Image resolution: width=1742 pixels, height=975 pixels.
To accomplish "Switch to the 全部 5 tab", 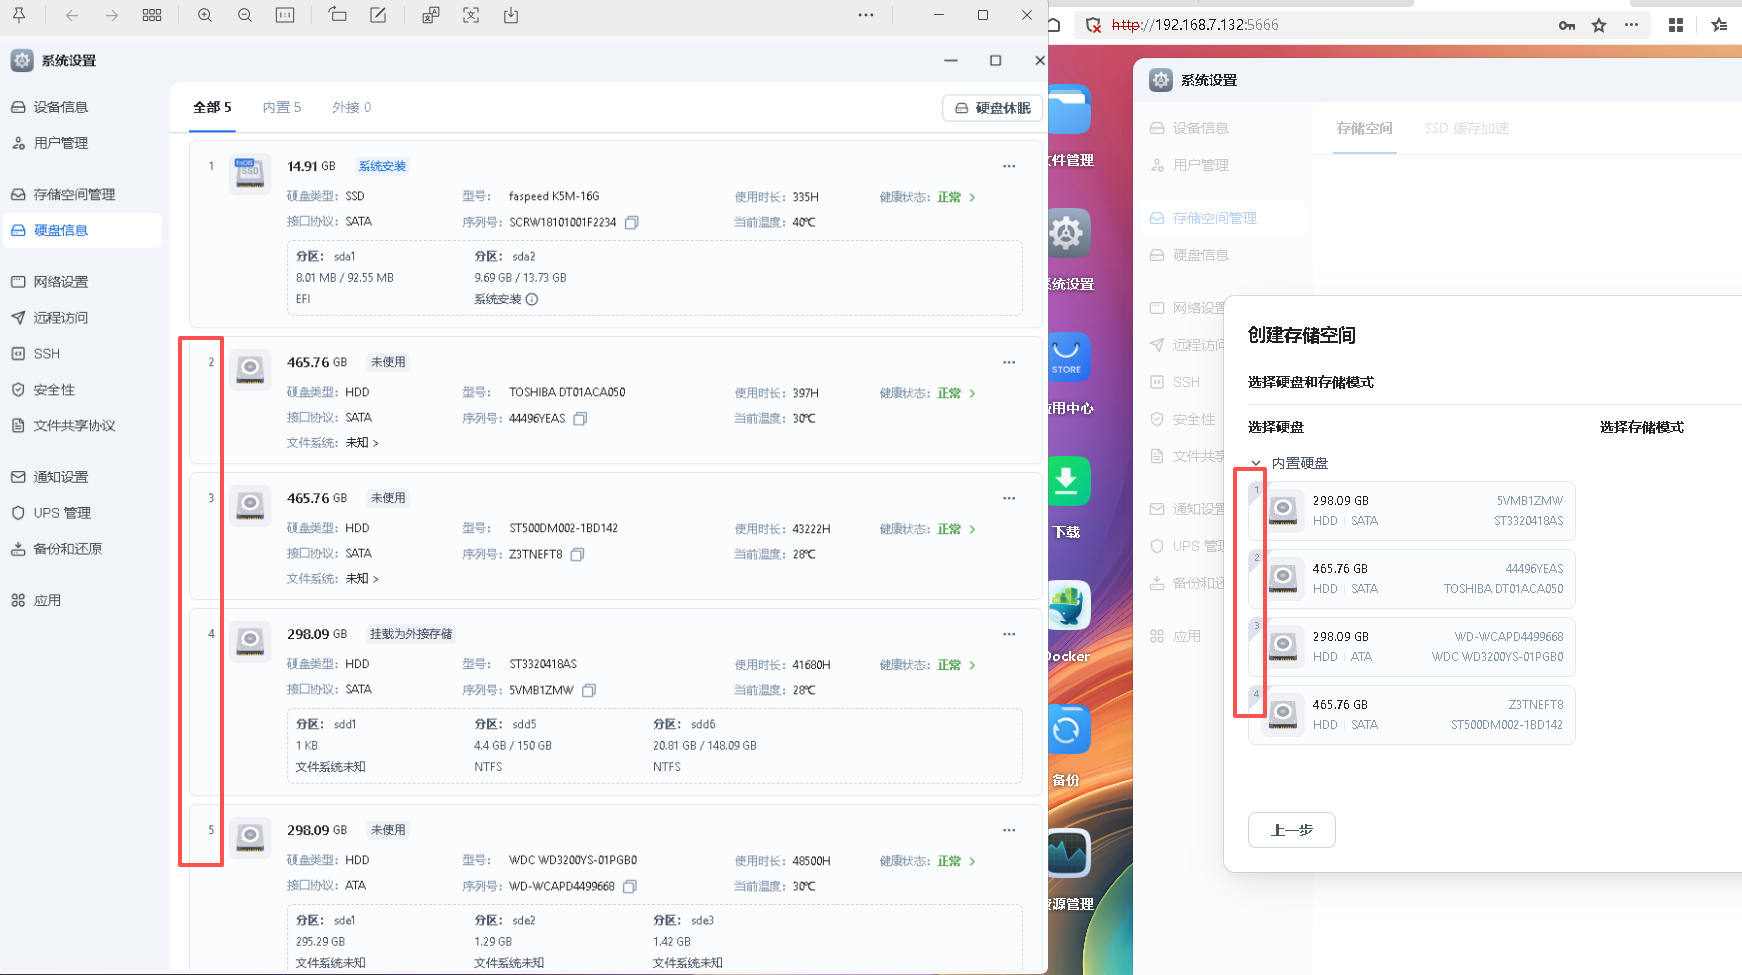I will coord(212,107).
